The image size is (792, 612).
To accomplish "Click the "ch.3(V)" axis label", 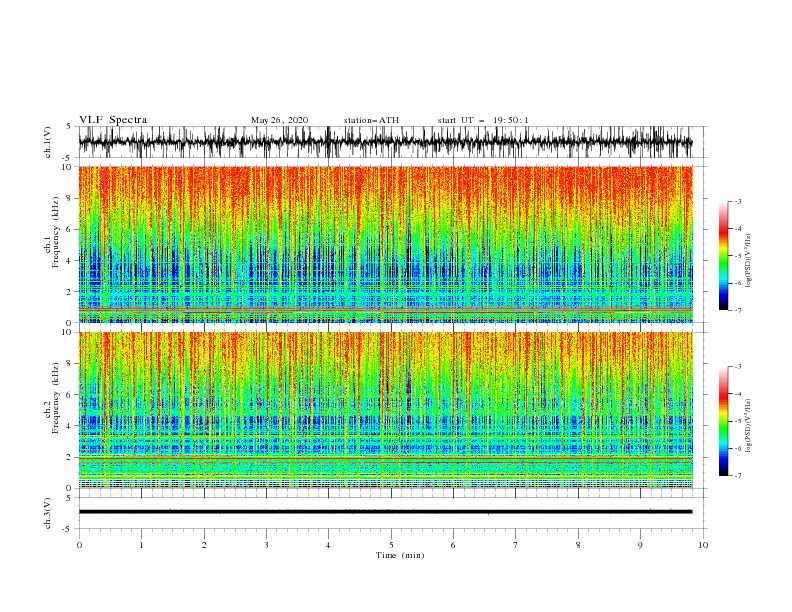I will (48, 513).
